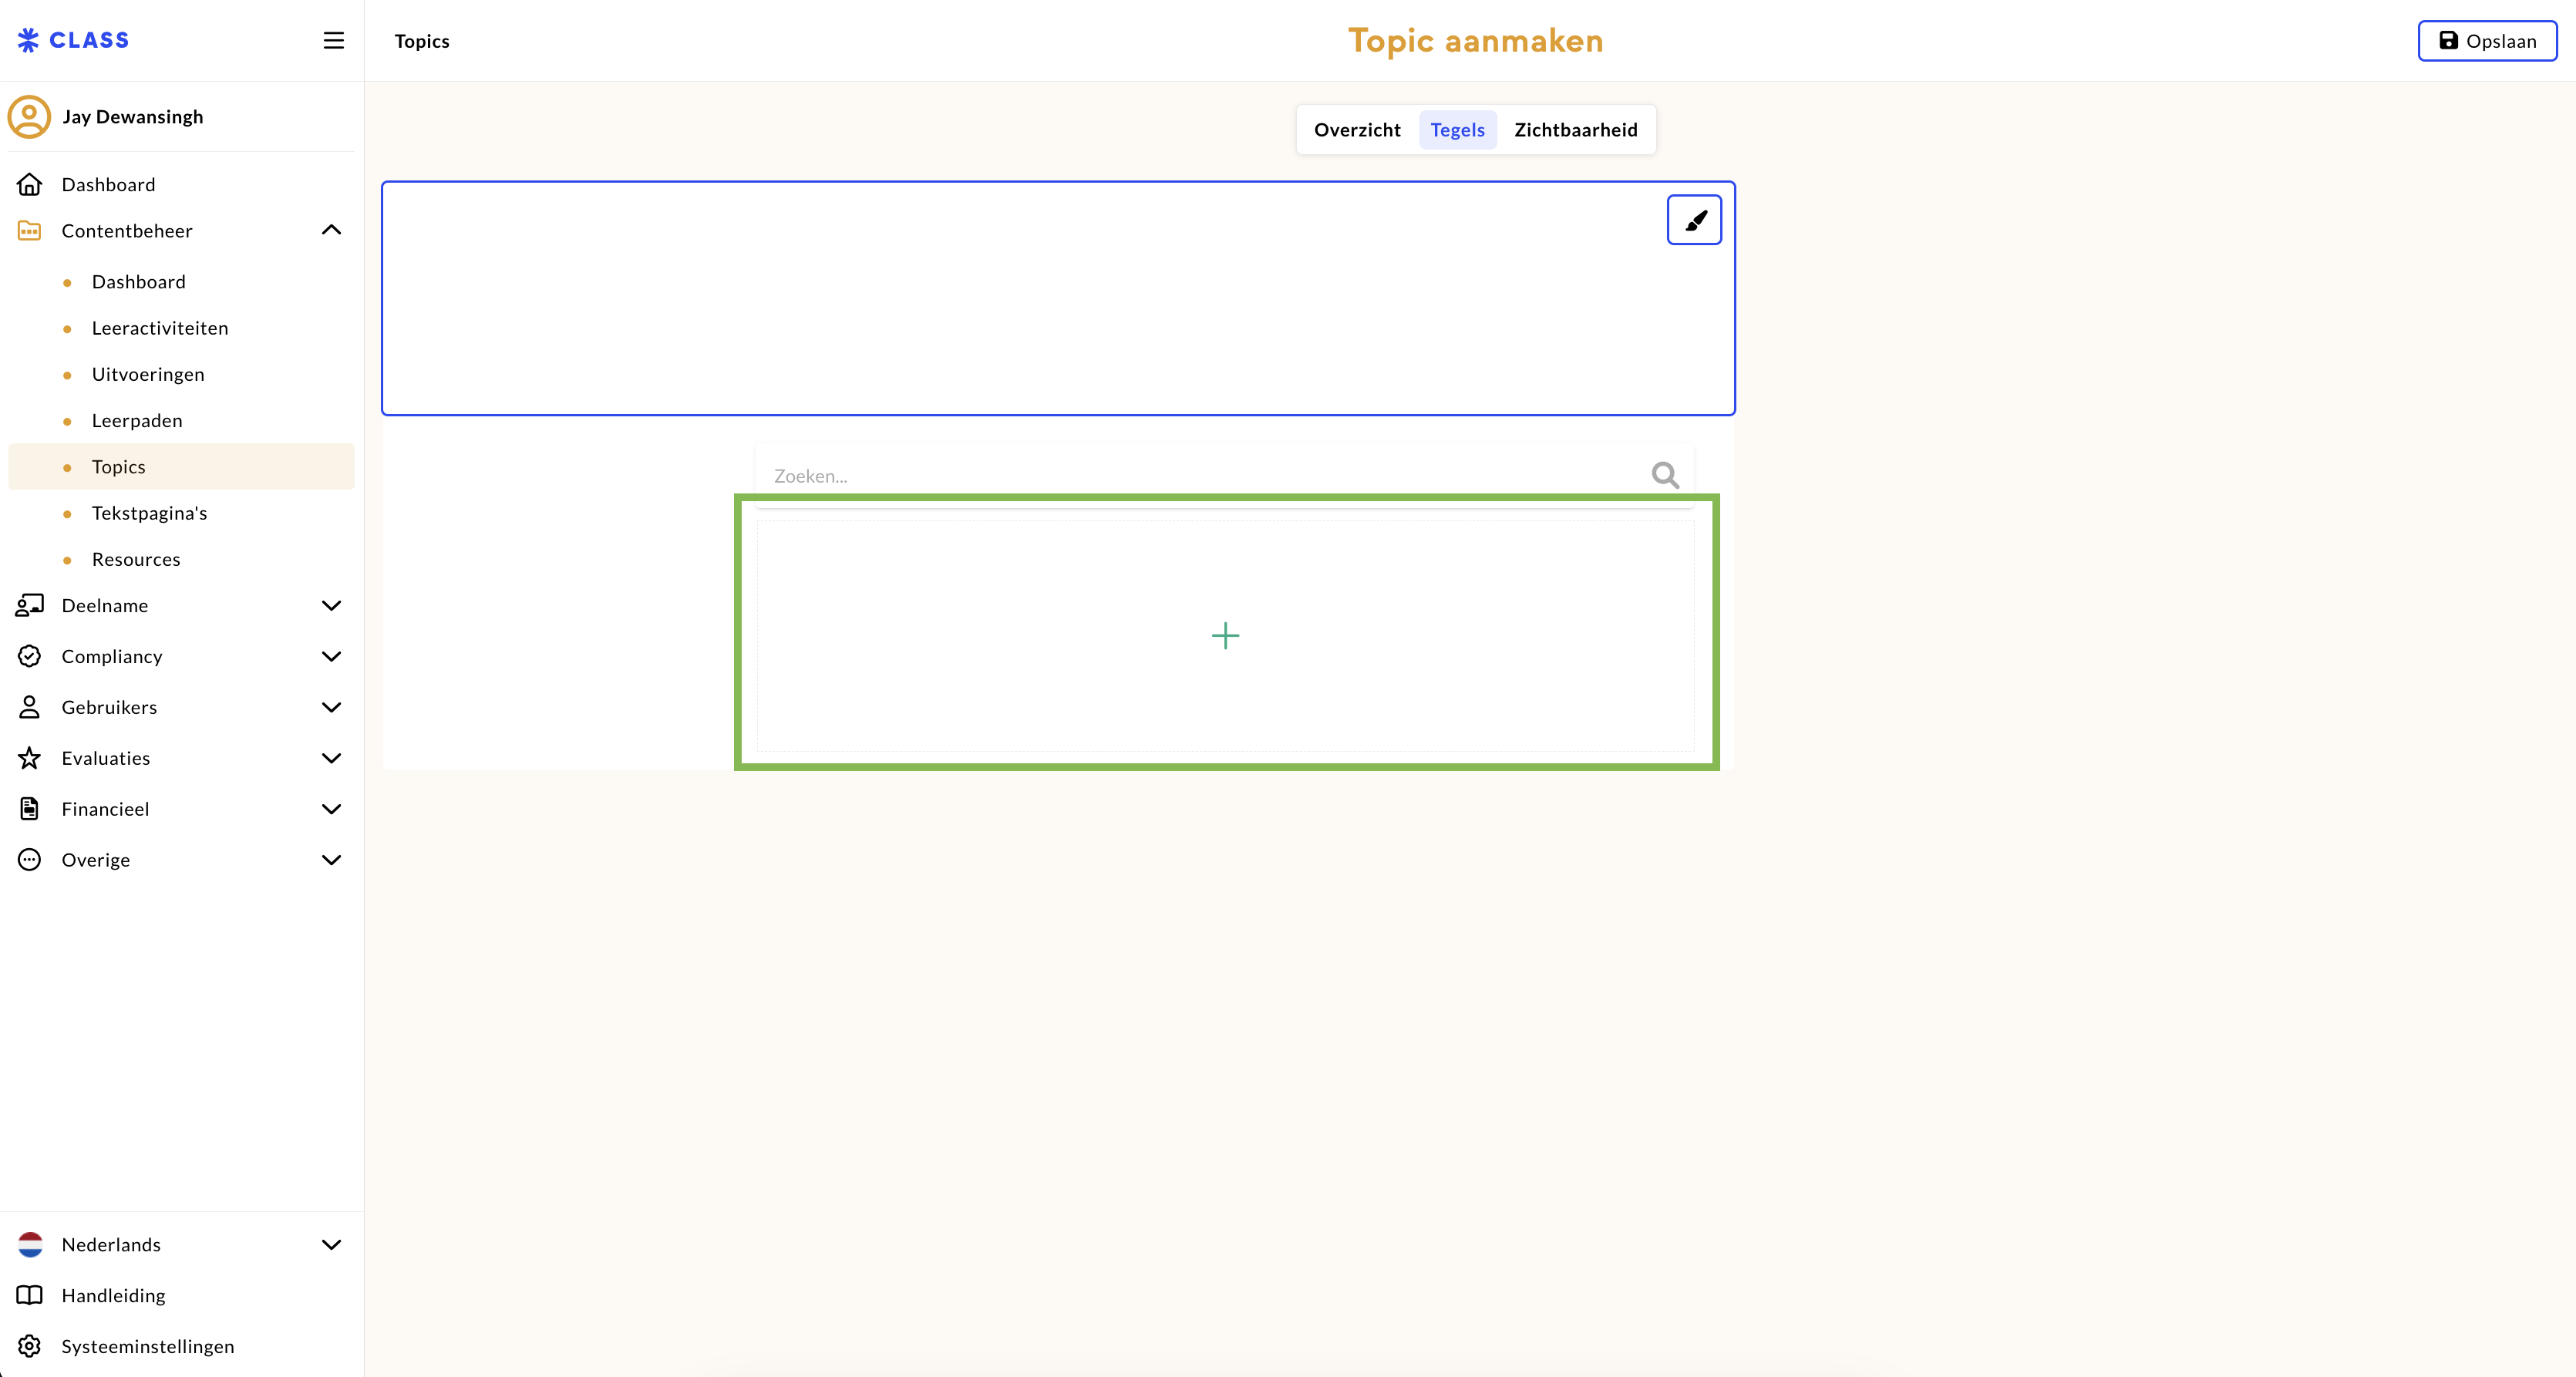Viewport: 2576px width, 1377px height.
Task: Click the Dashboard home icon
Action: [x=30, y=185]
